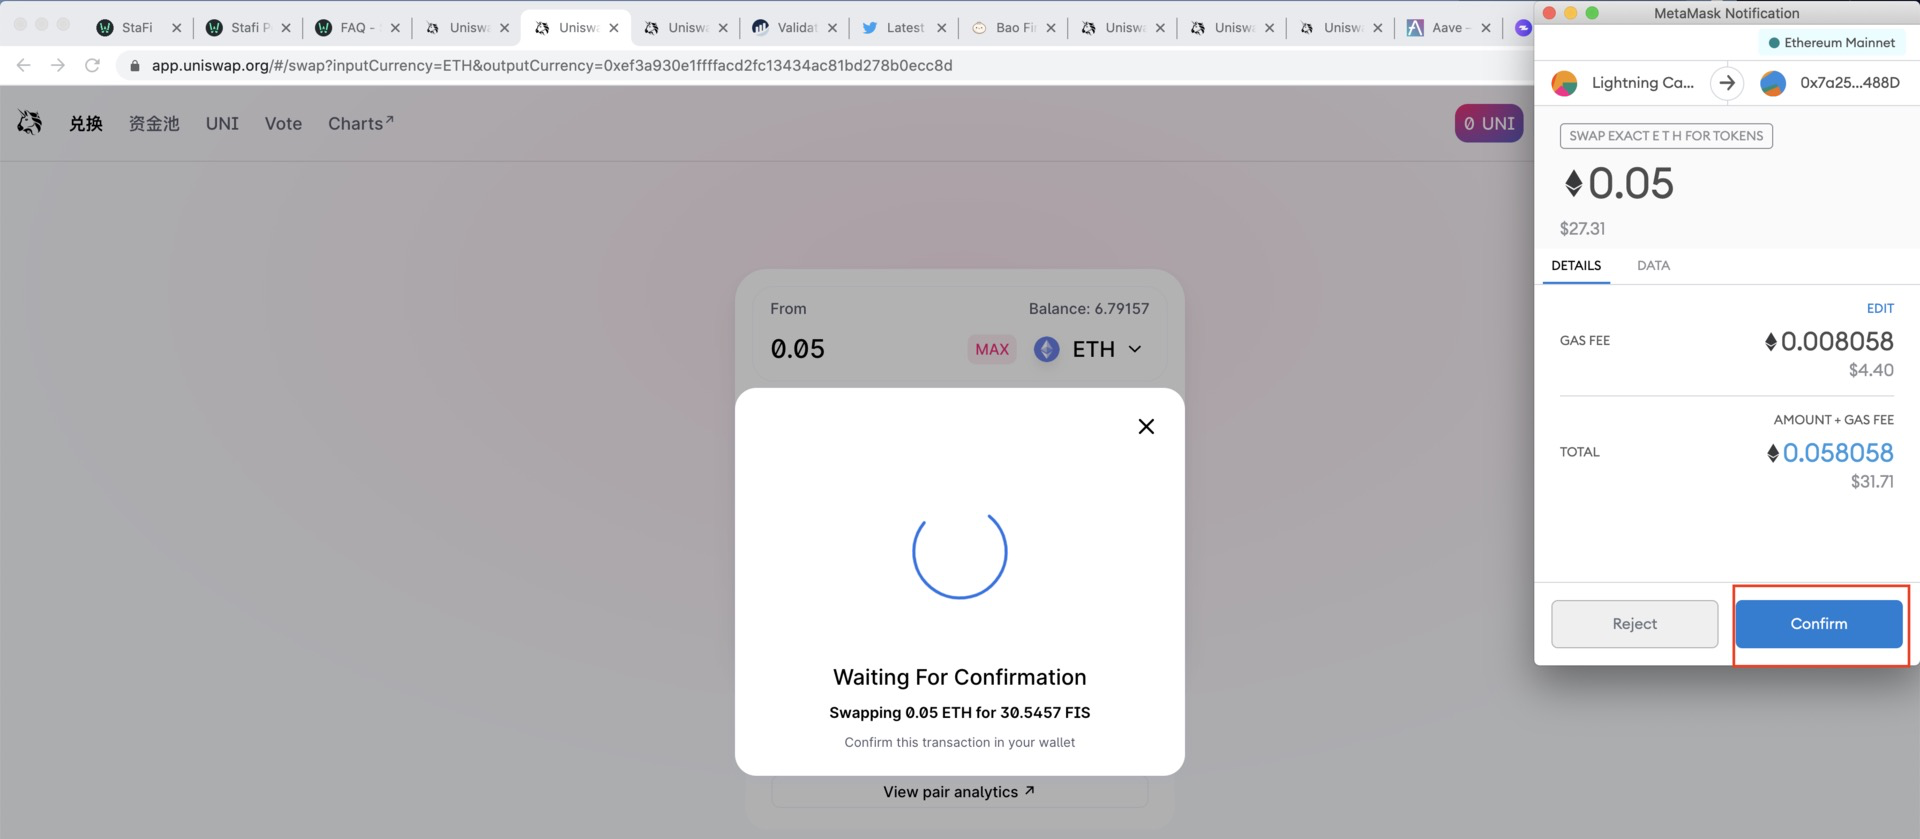The image size is (1920, 839).
Task: Click the 0x7a25...488D address text
Action: 1850,83
